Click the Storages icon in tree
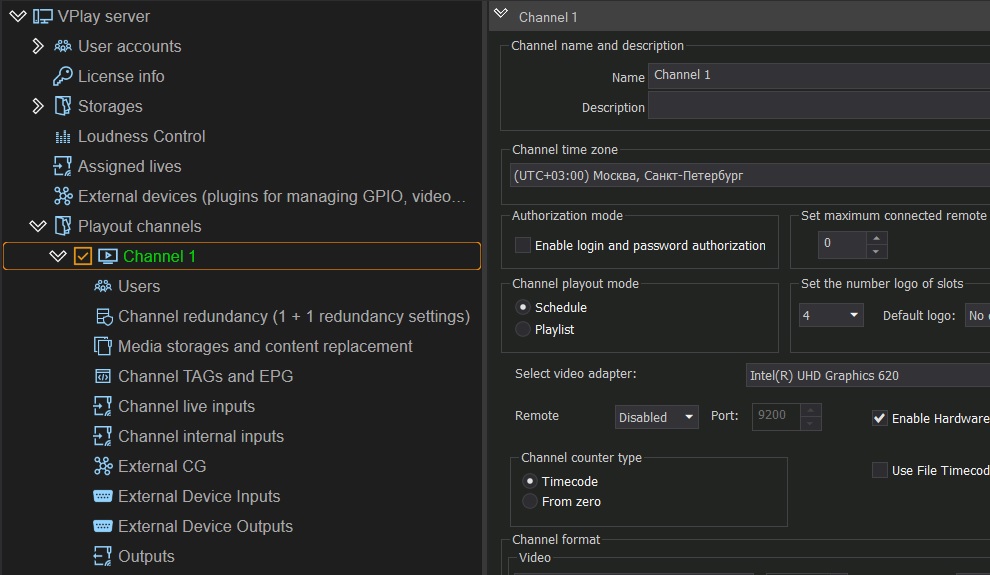 tap(63, 106)
